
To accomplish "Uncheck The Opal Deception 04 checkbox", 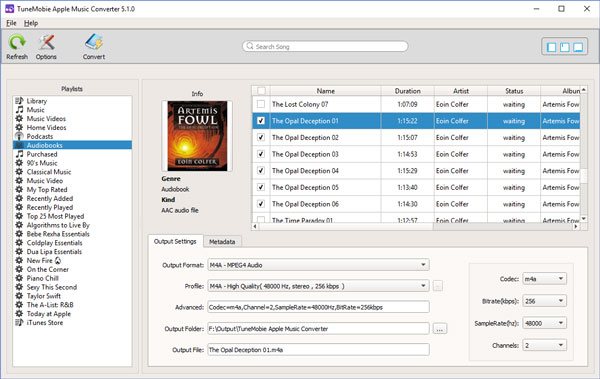I will (261, 171).
